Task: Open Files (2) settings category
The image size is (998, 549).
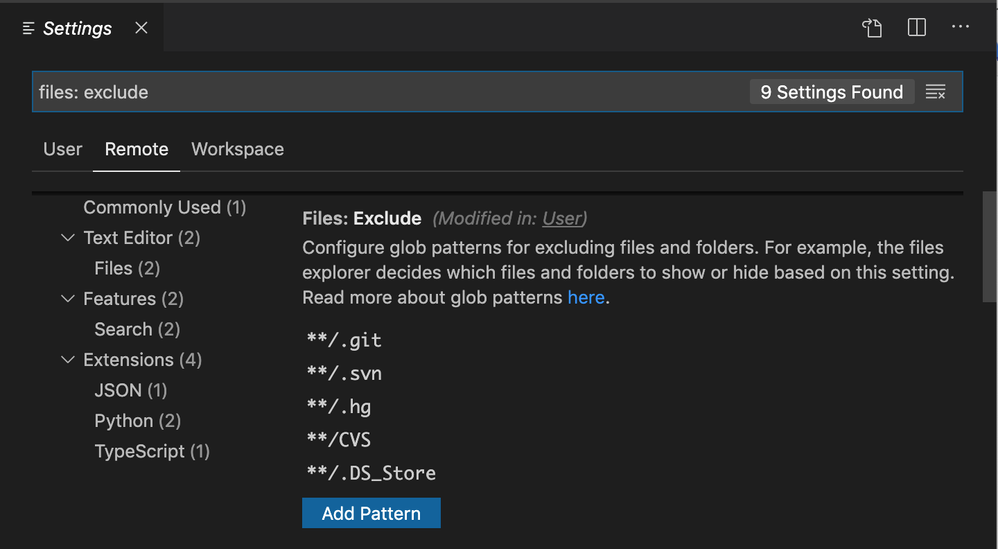Action: [127, 268]
